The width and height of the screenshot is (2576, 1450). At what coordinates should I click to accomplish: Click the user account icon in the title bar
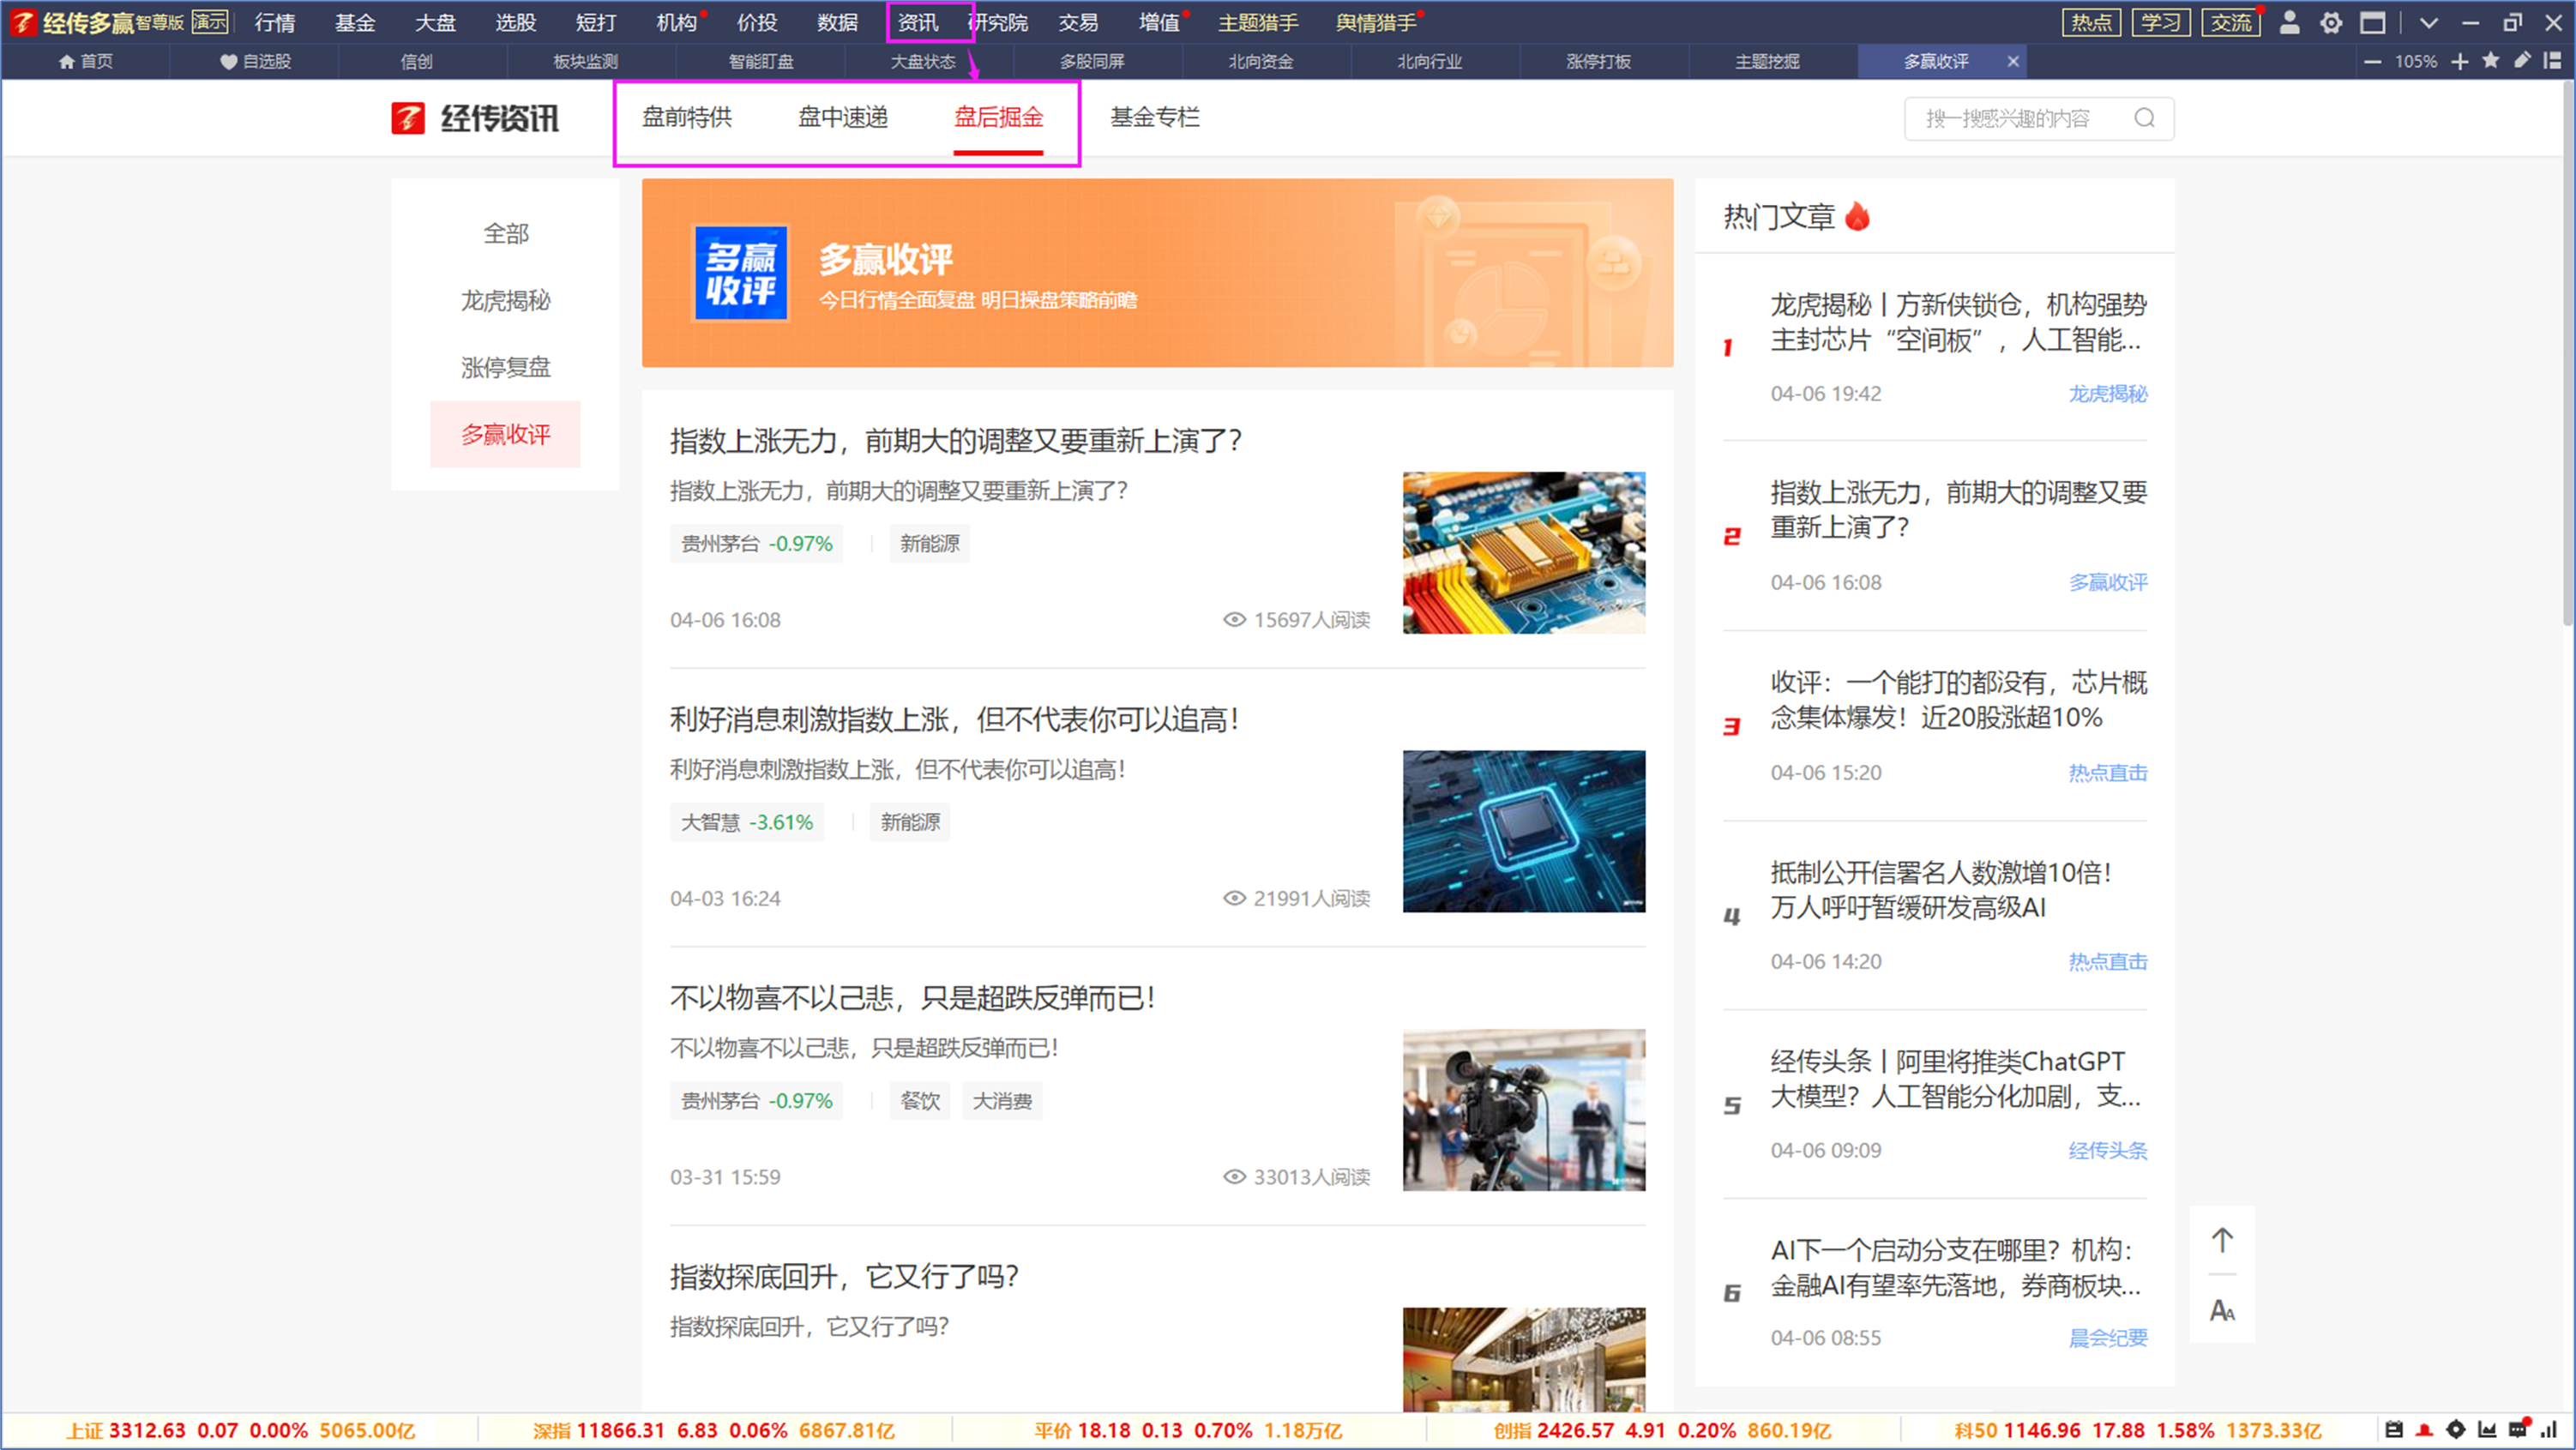point(2289,22)
